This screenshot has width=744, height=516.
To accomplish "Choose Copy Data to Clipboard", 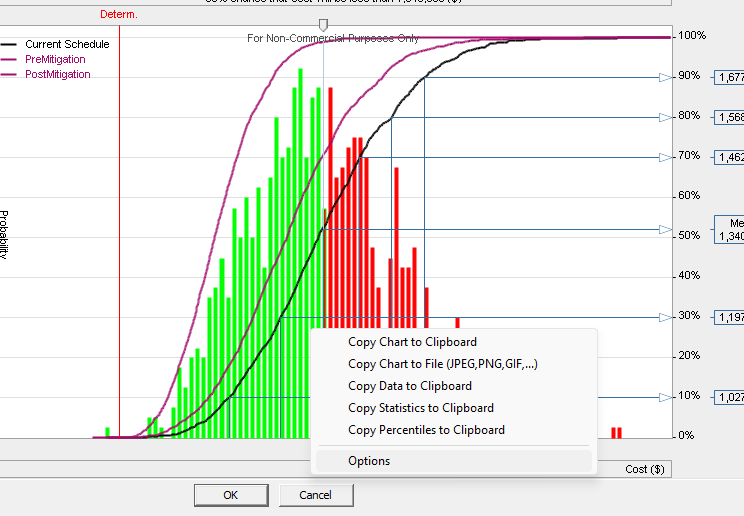I will point(409,386).
